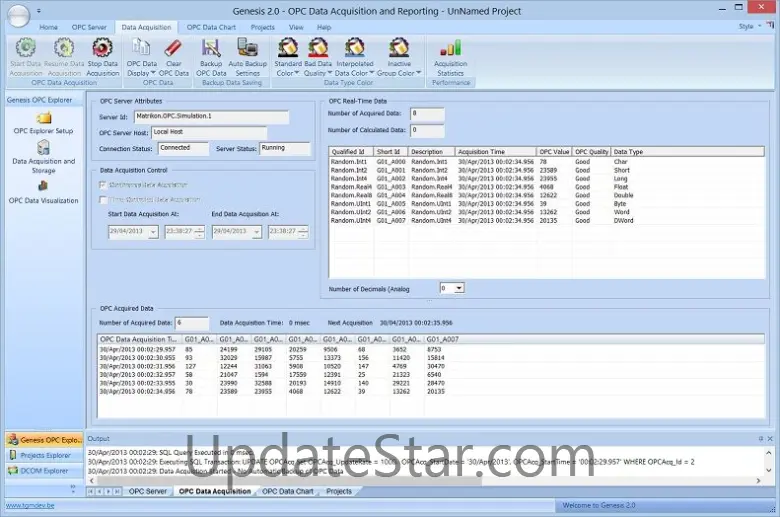This screenshot has height=517, width=780.
Task: Click the Start Data Acquisition icon
Action: click(25, 48)
